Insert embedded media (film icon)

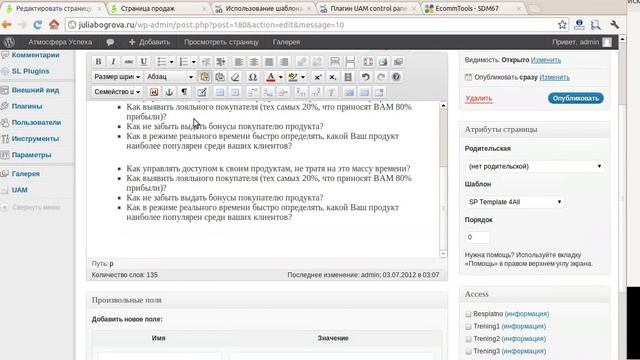(x=348, y=77)
